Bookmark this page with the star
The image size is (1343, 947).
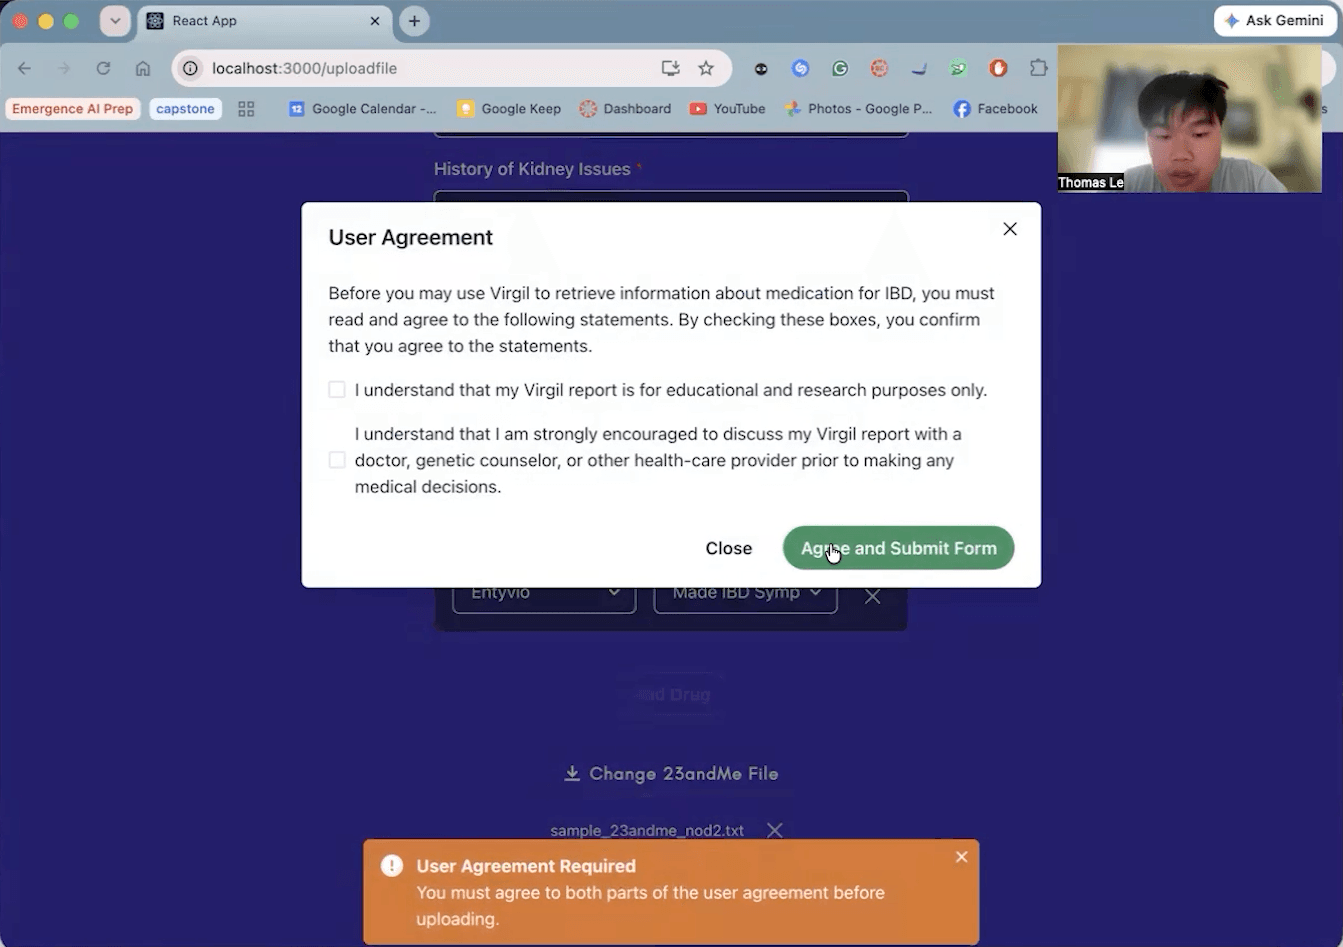(x=706, y=68)
